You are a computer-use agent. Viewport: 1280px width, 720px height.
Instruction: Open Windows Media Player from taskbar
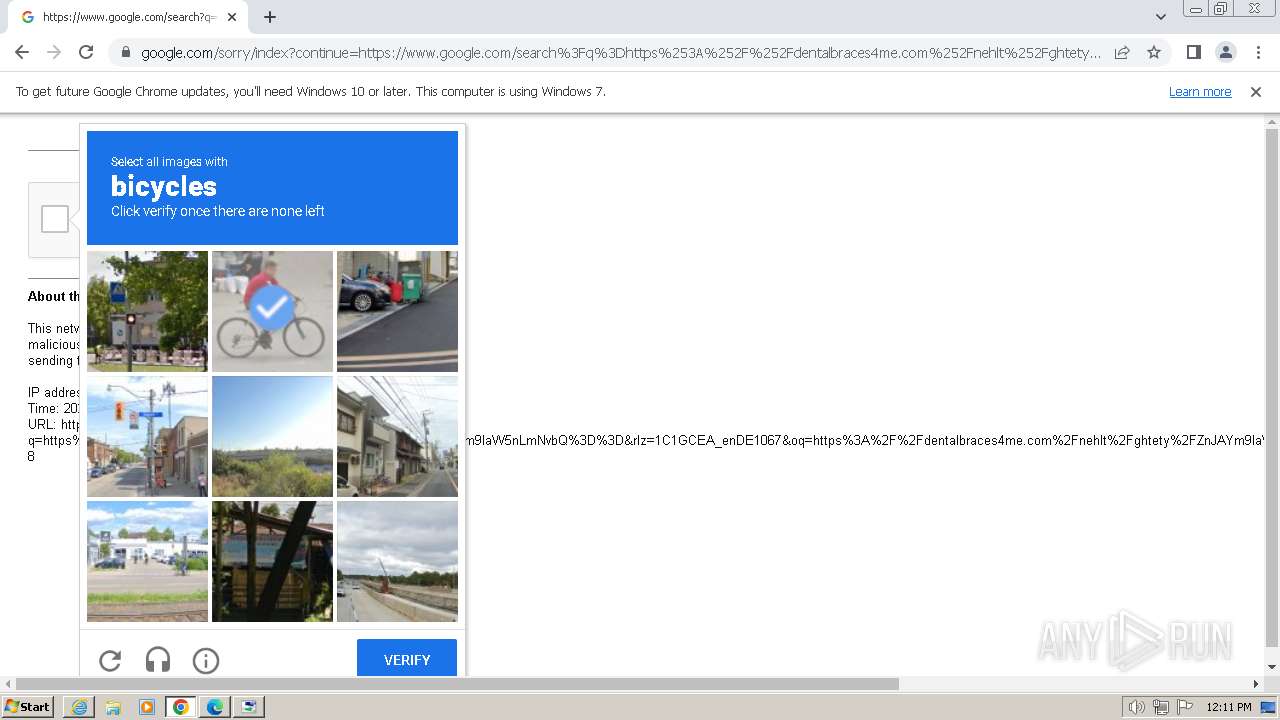coord(147,707)
